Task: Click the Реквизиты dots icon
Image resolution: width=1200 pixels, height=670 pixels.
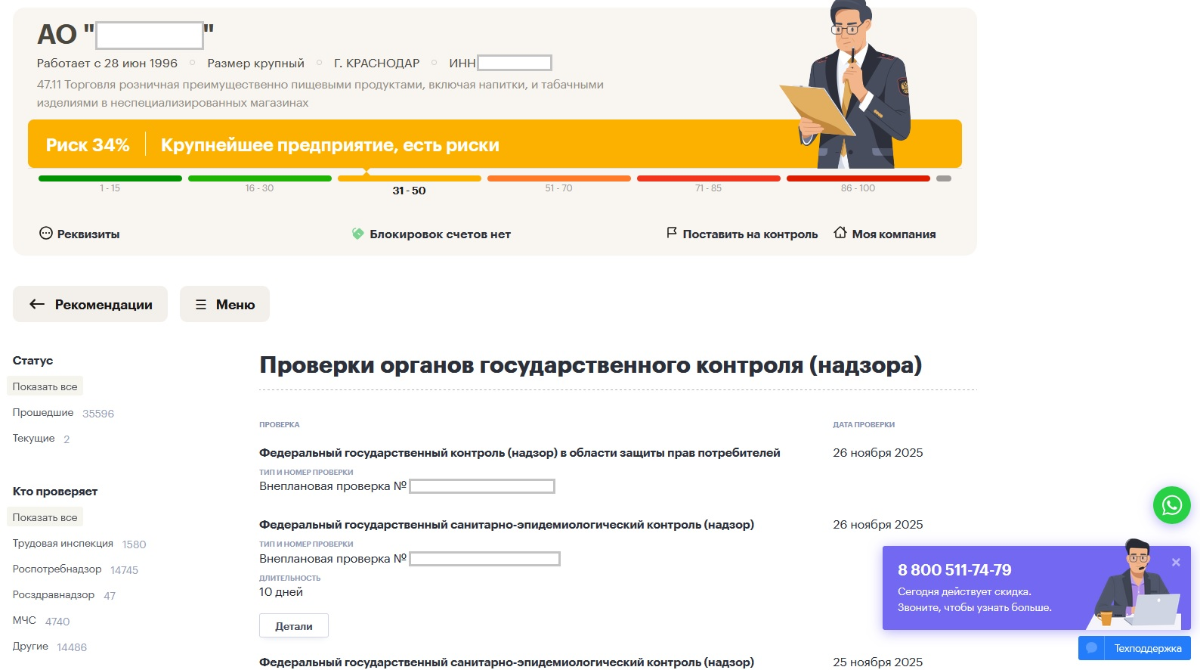Action: pyautogui.click(x=45, y=234)
